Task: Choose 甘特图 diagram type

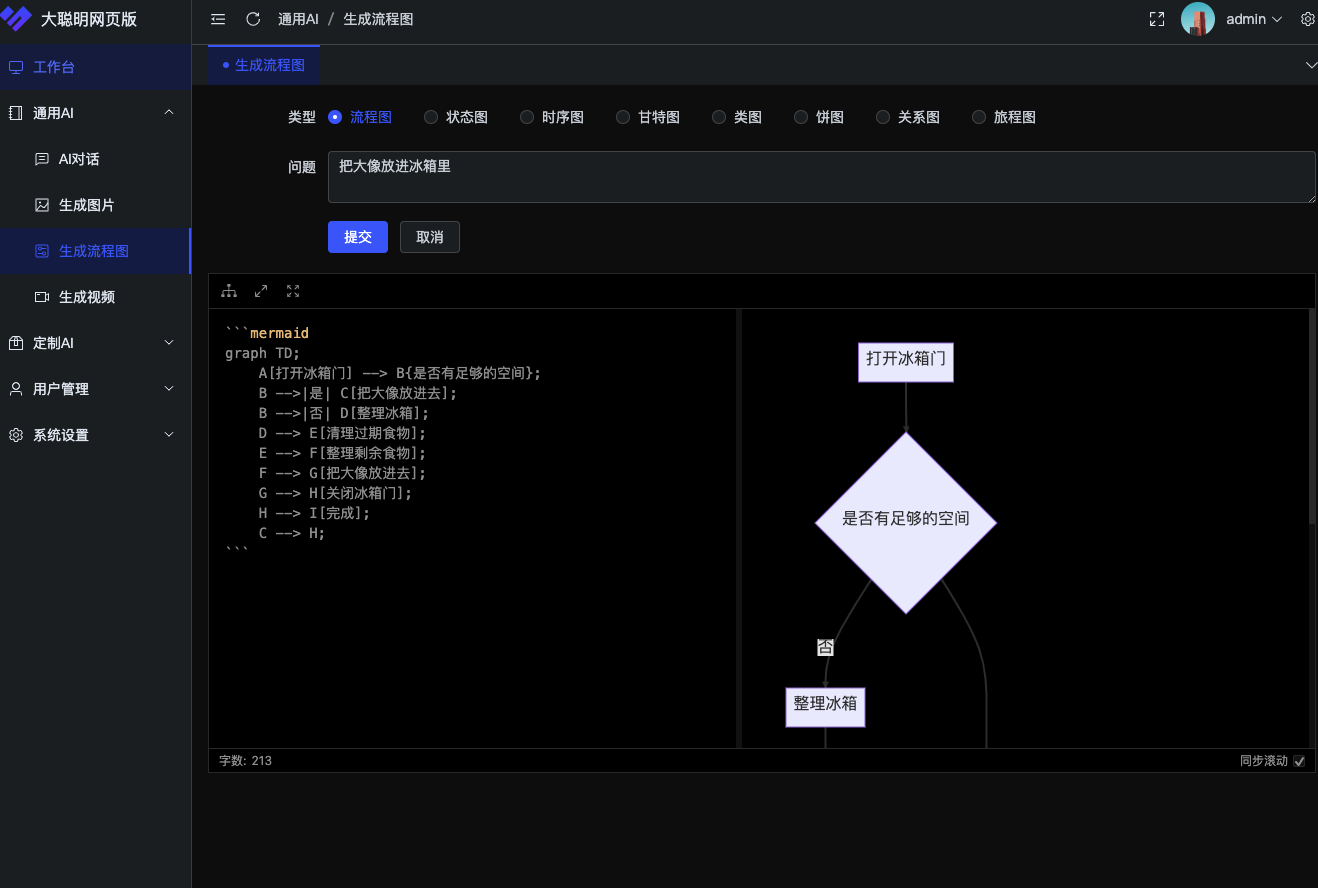Action: (x=623, y=117)
